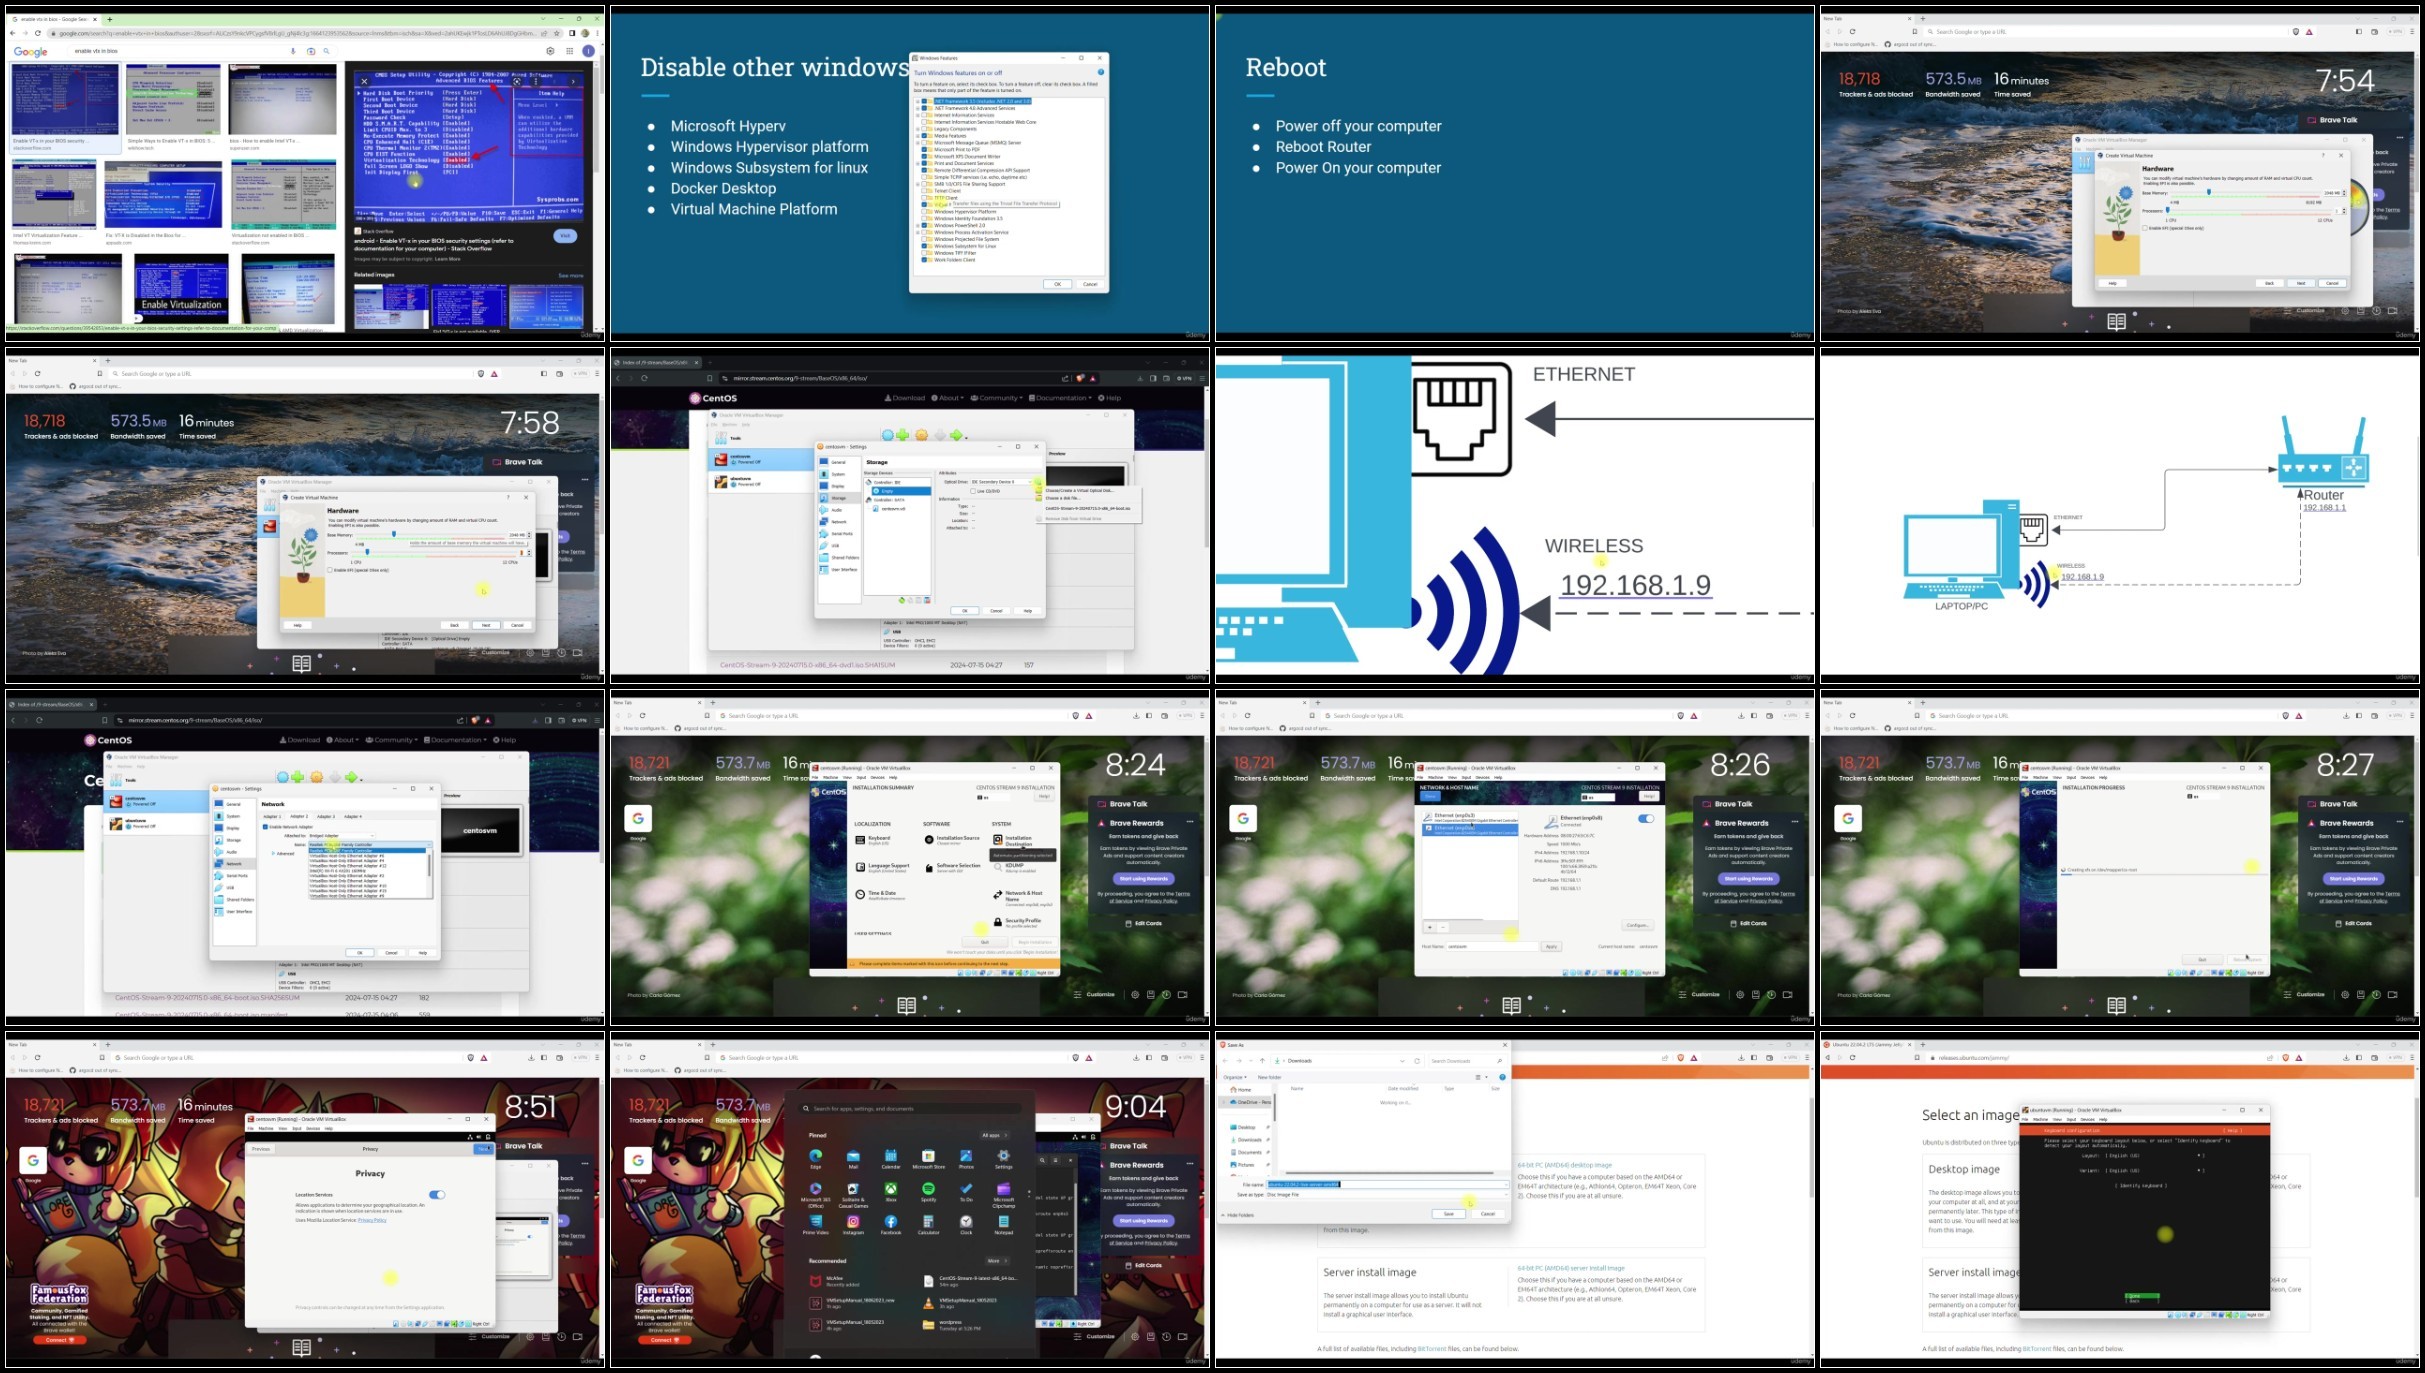
Task: Open McAfee from Start menu Recommended list
Action: [x=834, y=1281]
